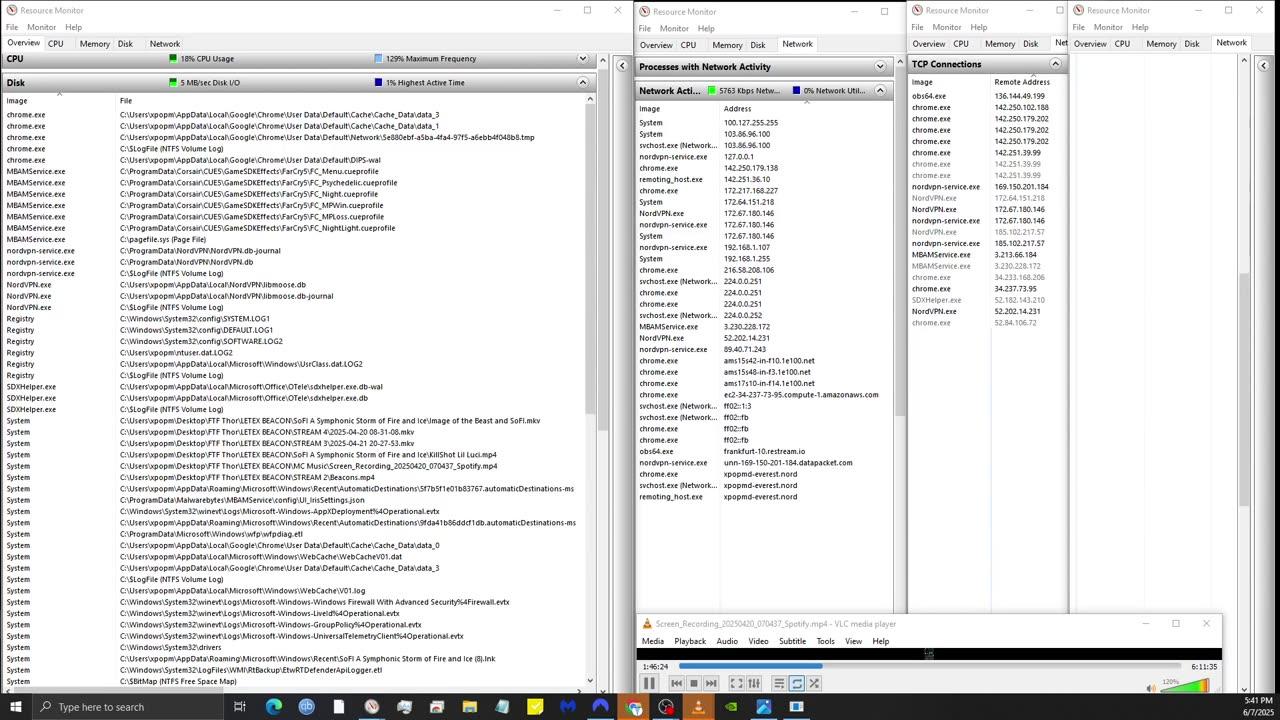Image resolution: width=1280 pixels, height=720 pixels.
Task: Click the blue 129% Maximum Frequency swatch
Action: click(x=378, y=59)
